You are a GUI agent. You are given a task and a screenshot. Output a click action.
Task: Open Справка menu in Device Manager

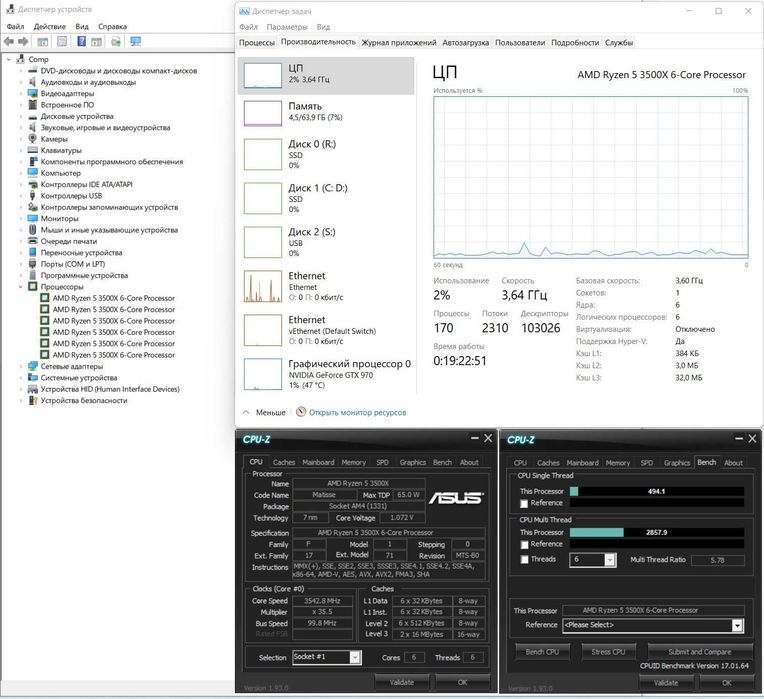(113, 26)
